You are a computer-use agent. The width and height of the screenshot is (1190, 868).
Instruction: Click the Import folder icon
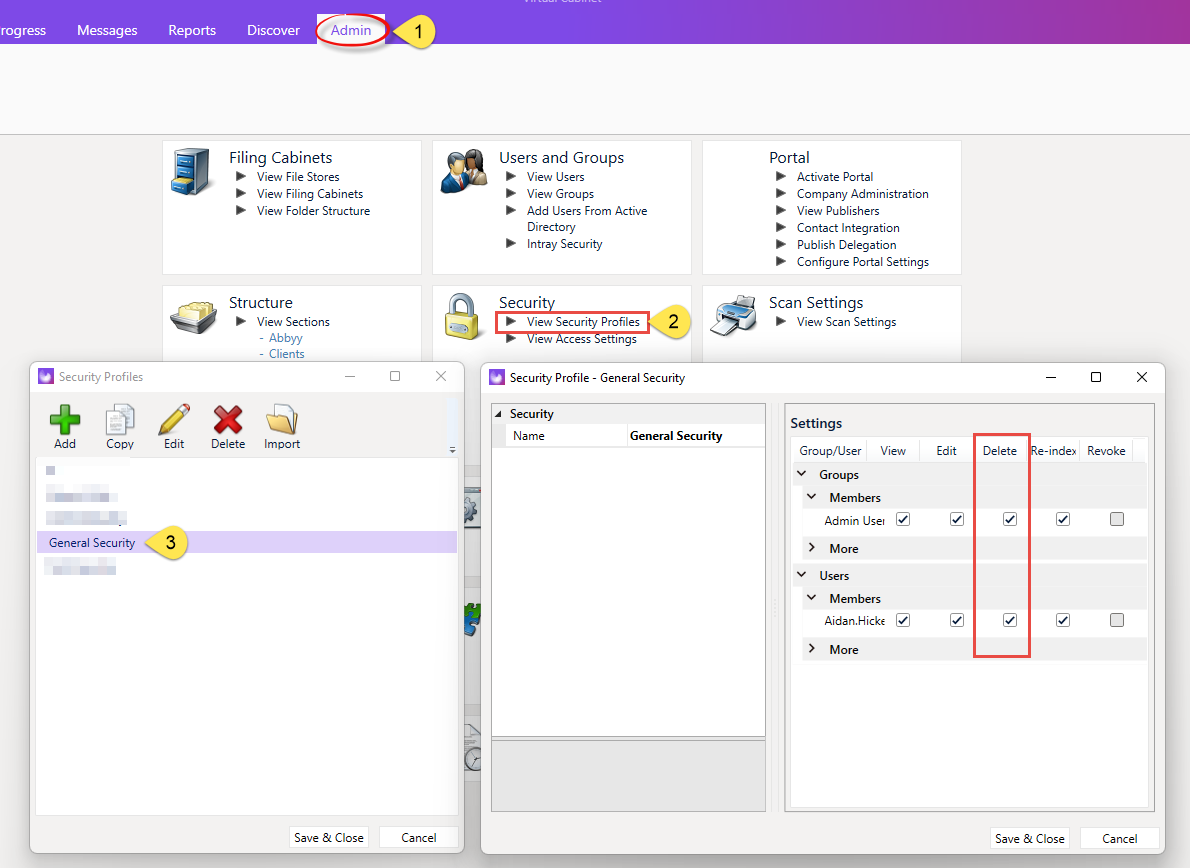pos(282,420)
